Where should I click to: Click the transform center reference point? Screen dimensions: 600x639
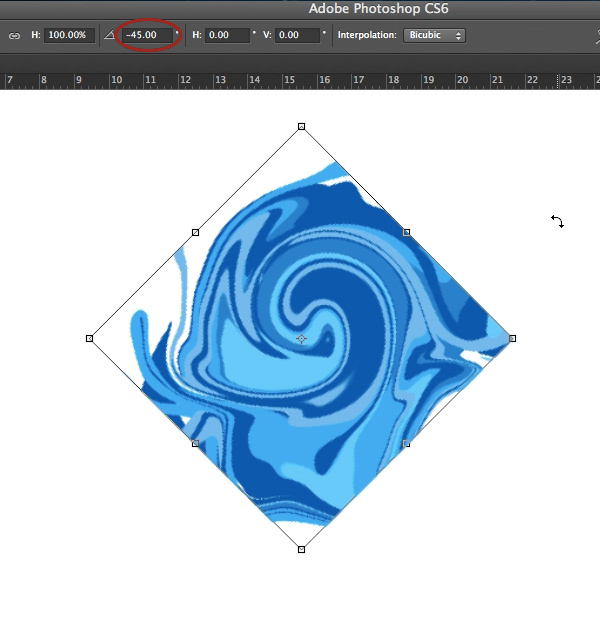tap(301, 339)
